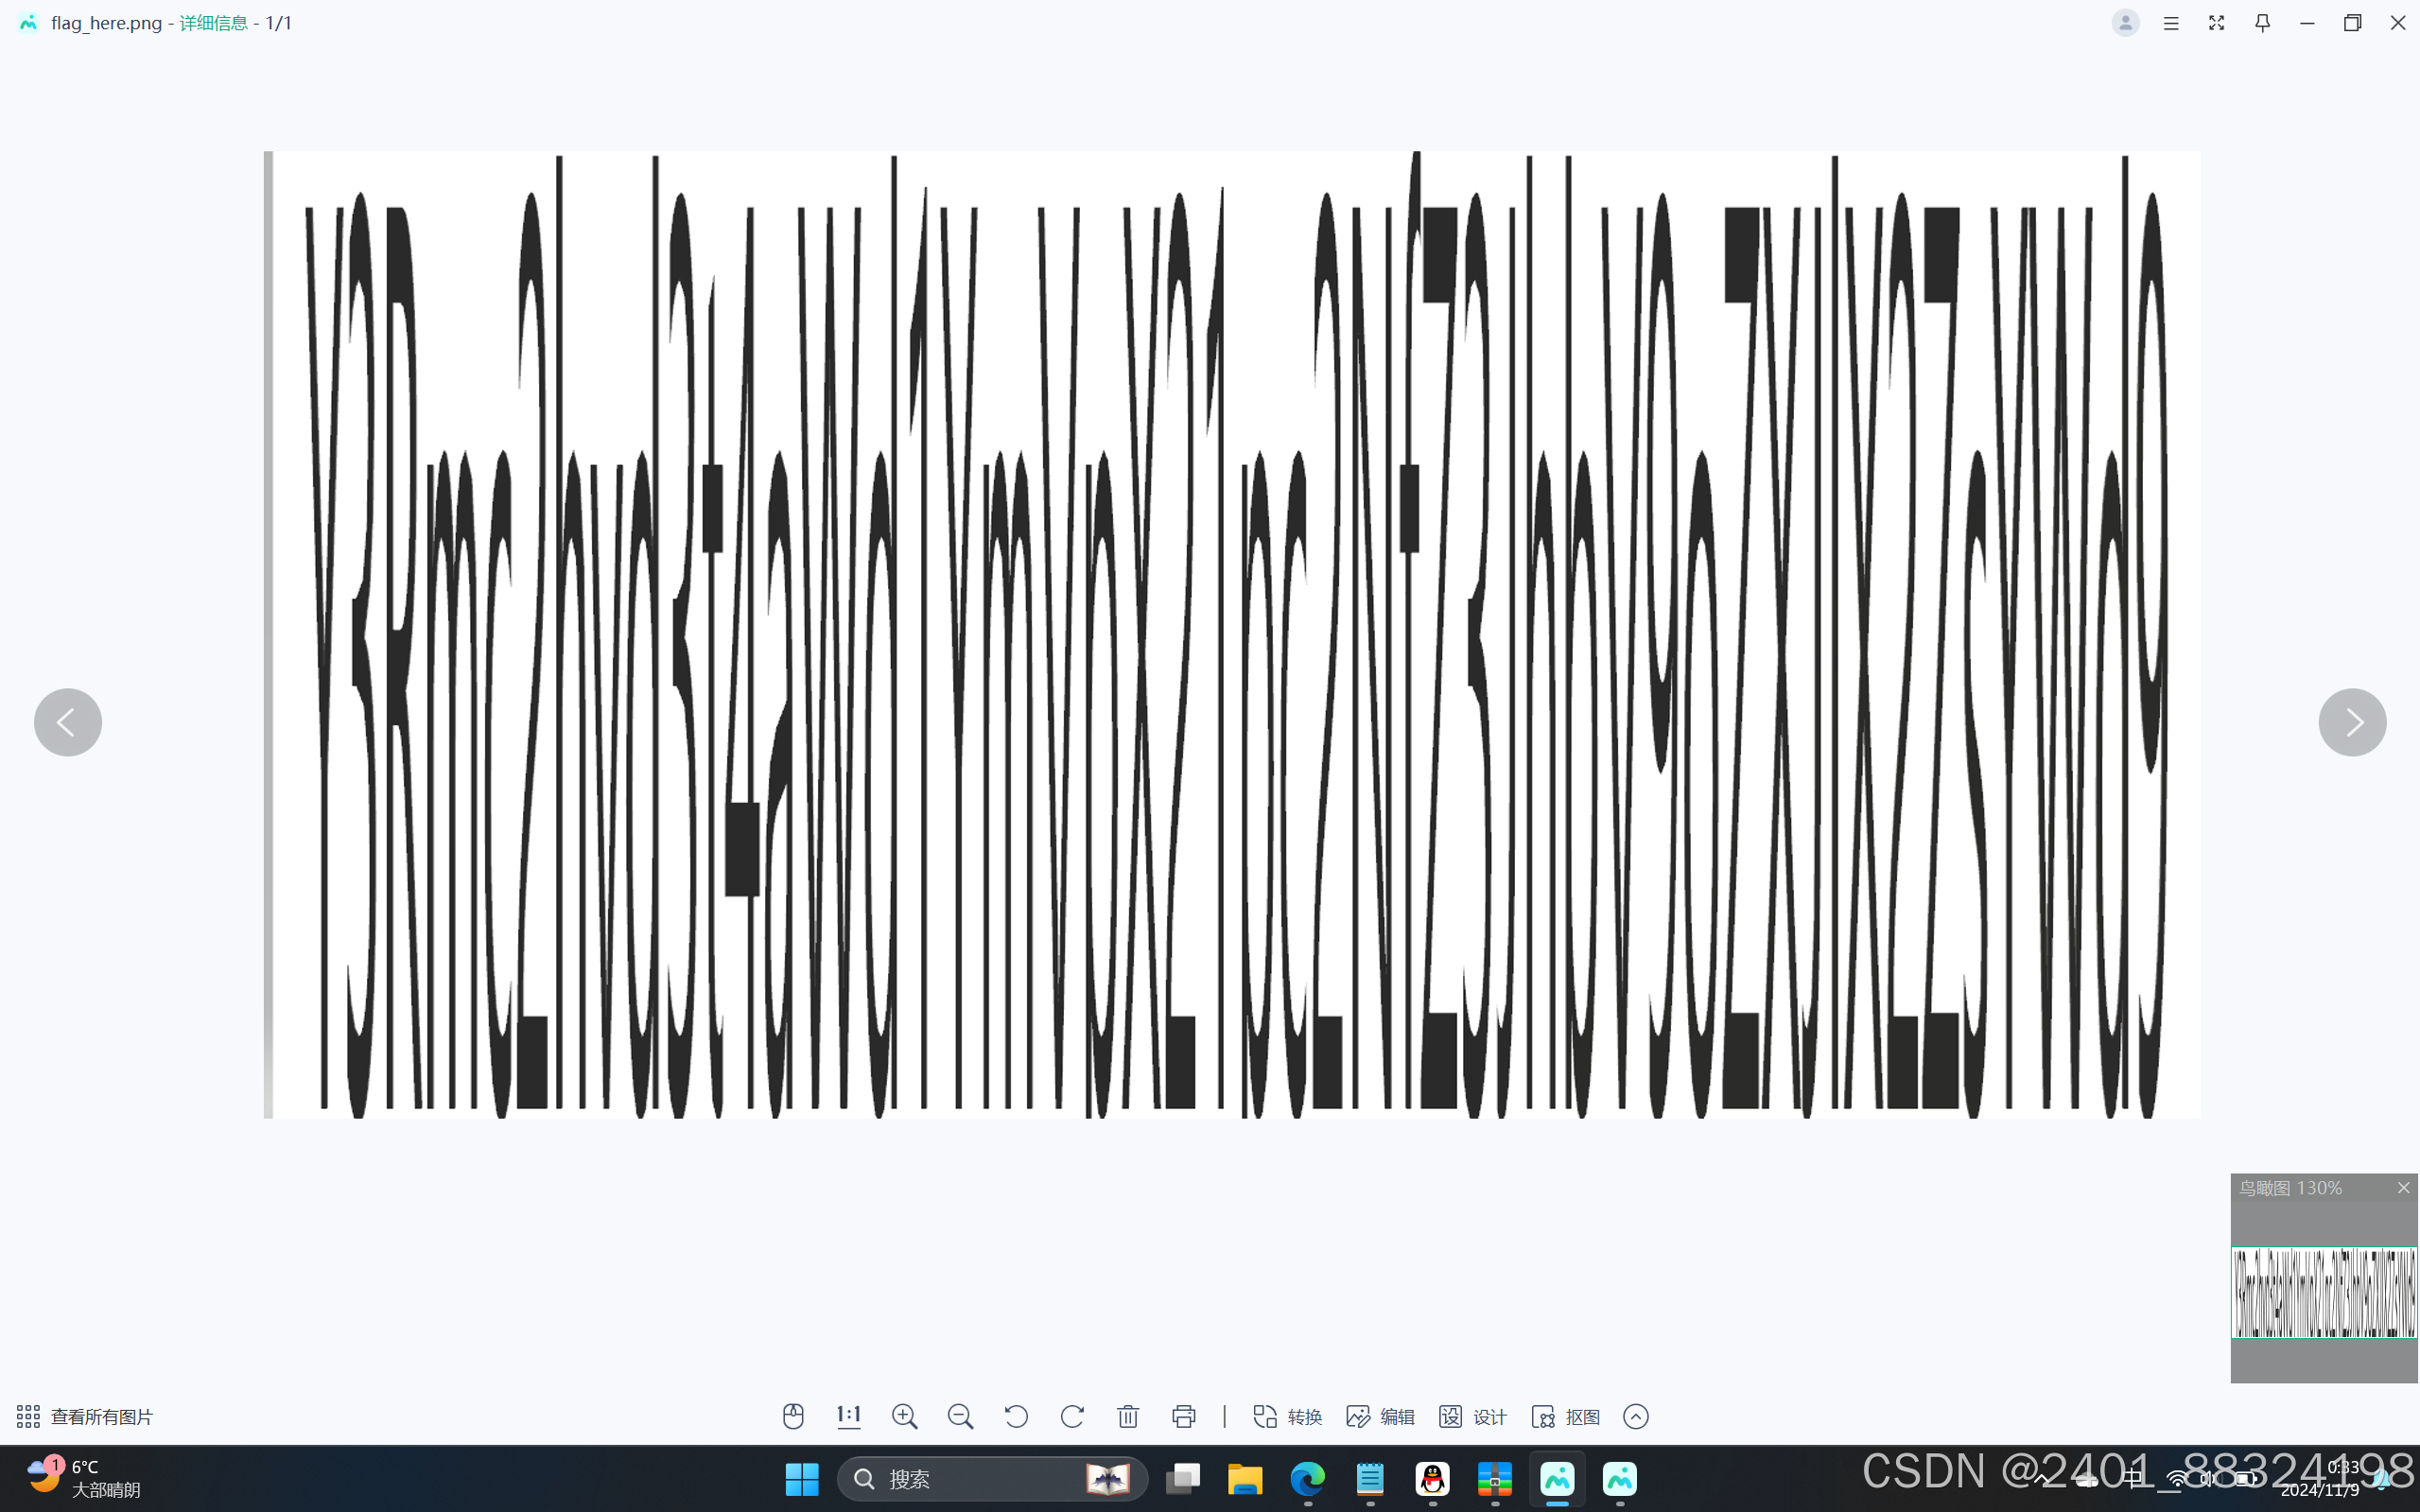Print the image
Screen dimensions: 2420x1512
pyautogui.click(x=1183, y=1416)
